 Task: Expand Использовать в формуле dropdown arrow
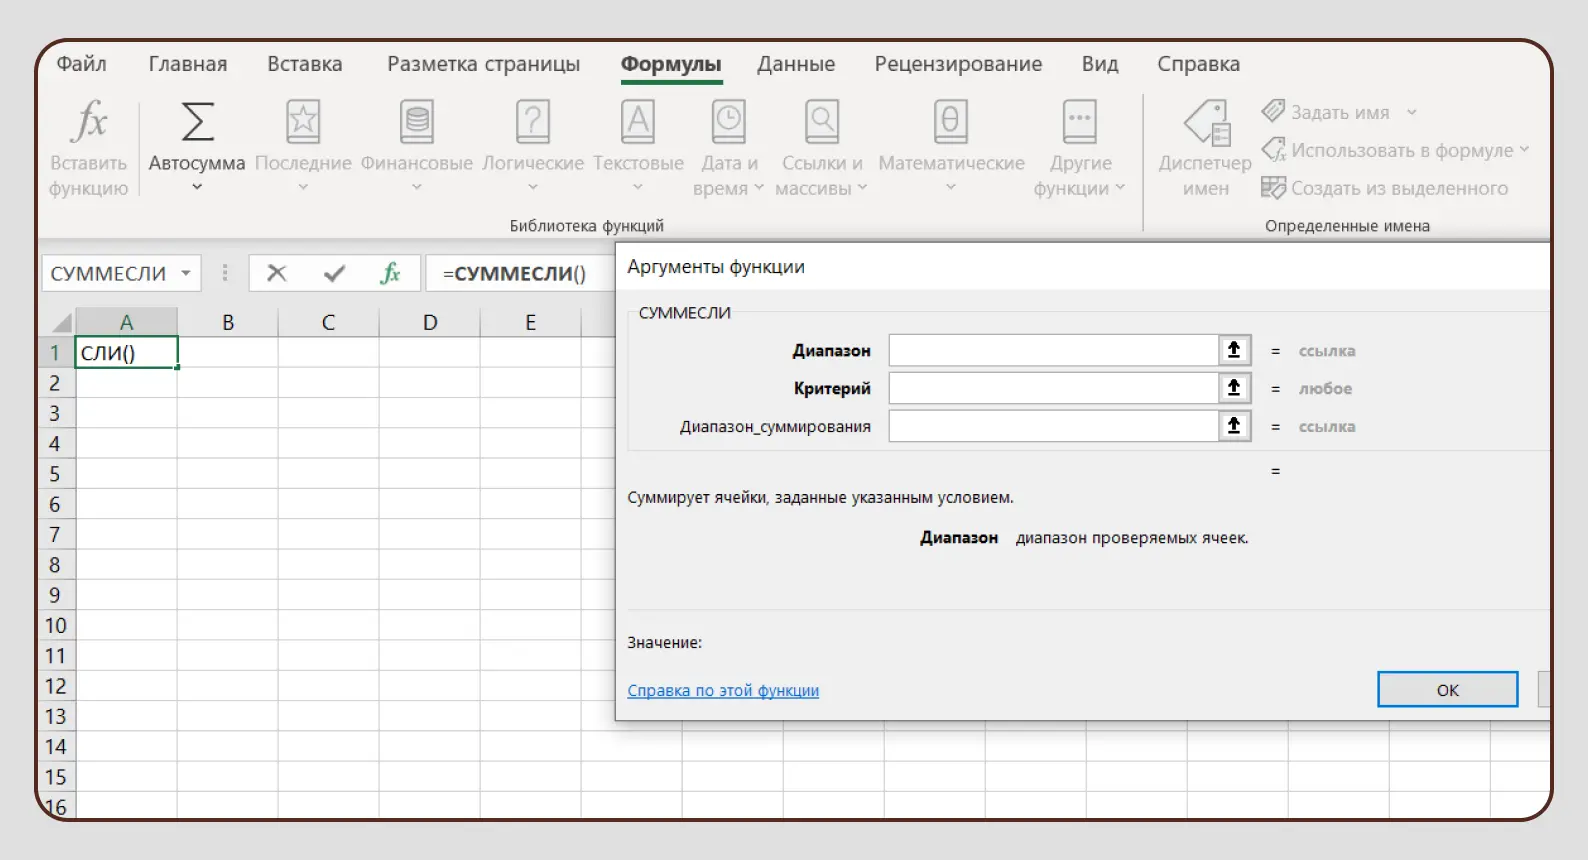point(1524,150)
